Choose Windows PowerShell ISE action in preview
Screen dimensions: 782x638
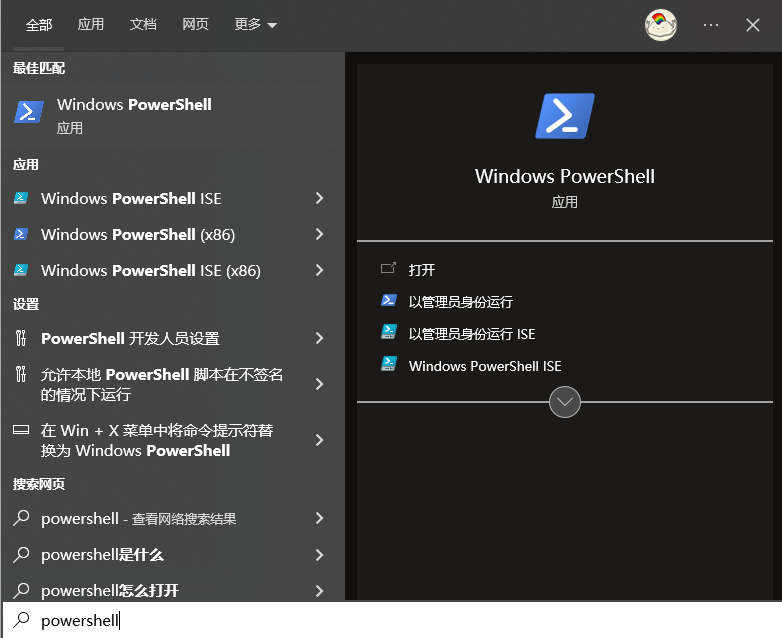tap(485, 366)
